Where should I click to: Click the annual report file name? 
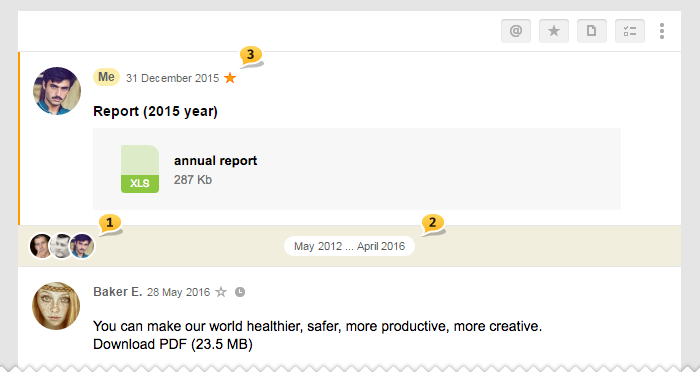[x=215, y=161]
